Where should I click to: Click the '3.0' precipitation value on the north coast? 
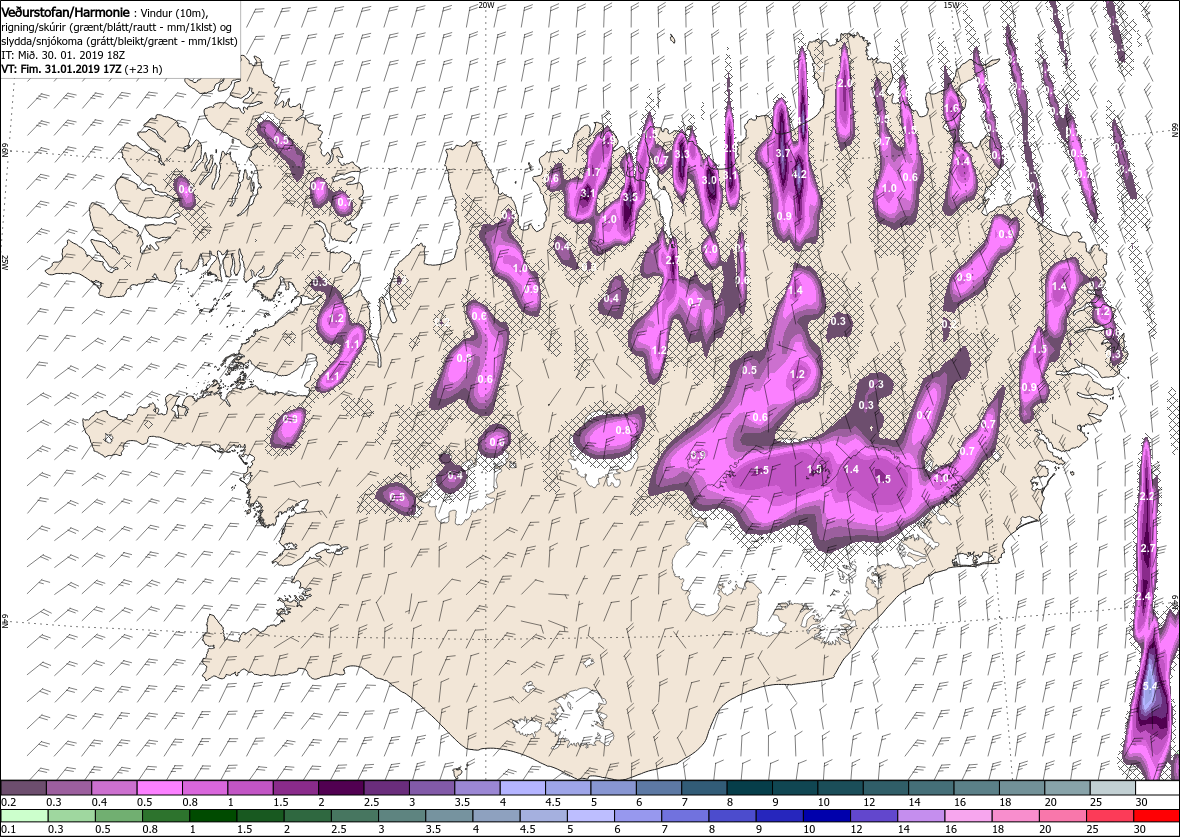pos(709,180)
